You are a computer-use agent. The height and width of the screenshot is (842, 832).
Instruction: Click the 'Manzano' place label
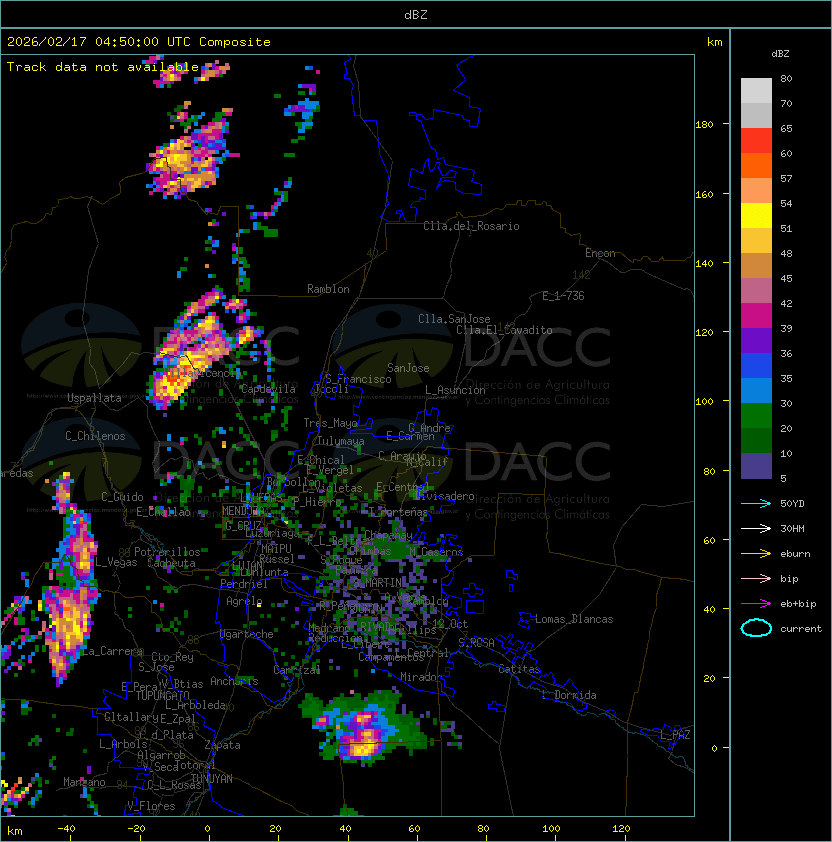84,782
